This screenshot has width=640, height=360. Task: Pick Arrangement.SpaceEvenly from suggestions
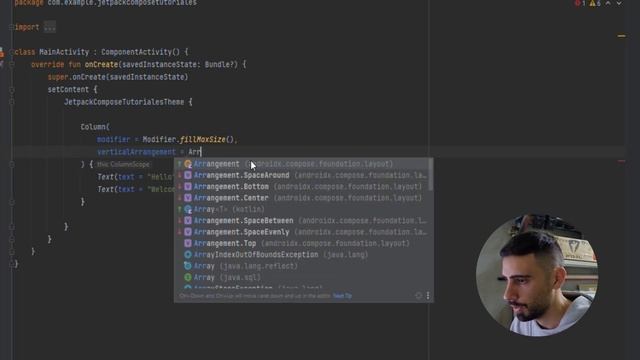click(x=302, y=232)
